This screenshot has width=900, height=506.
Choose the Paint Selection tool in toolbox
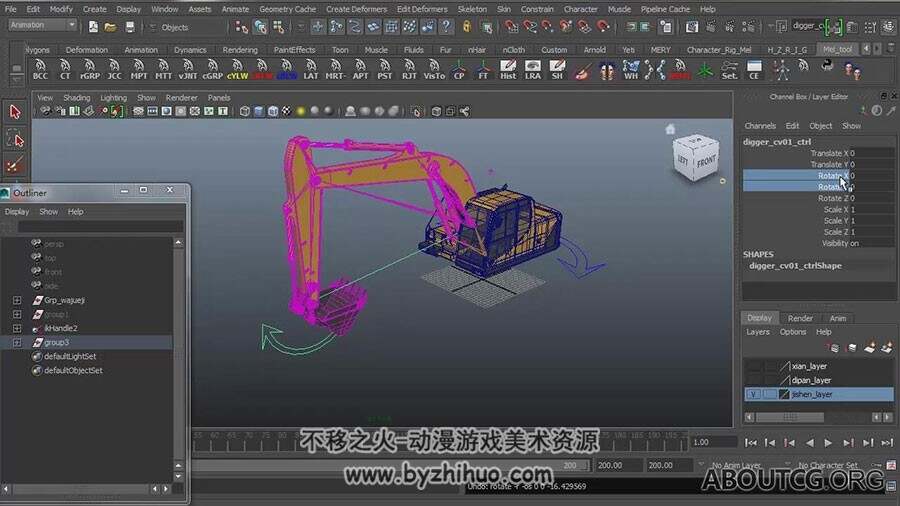(x=15, y=166)
